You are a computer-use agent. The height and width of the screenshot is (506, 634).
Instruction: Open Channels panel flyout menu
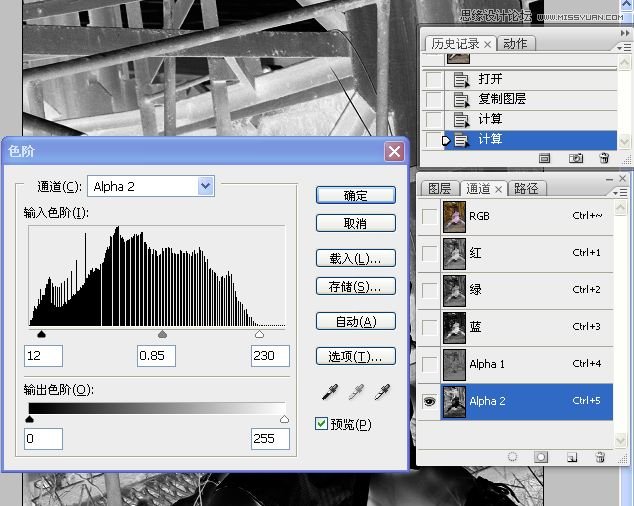click(x=621, y=193)
